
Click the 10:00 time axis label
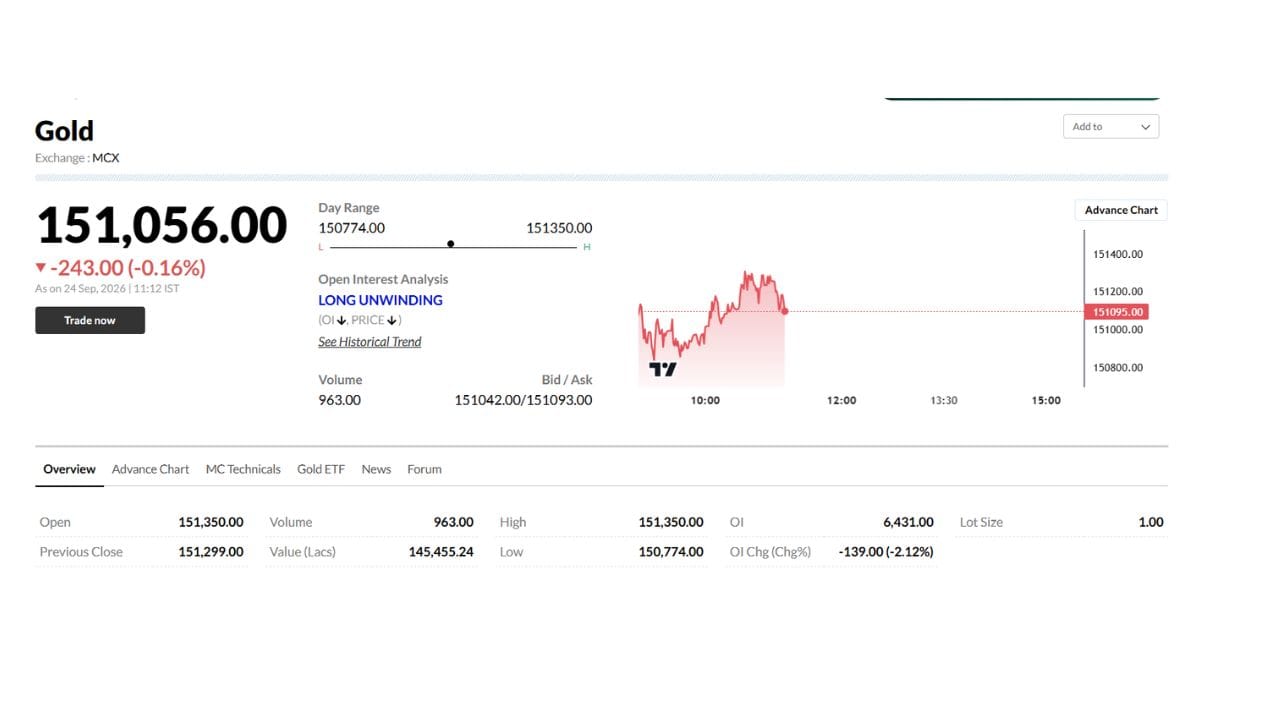[x=705, y=401]
